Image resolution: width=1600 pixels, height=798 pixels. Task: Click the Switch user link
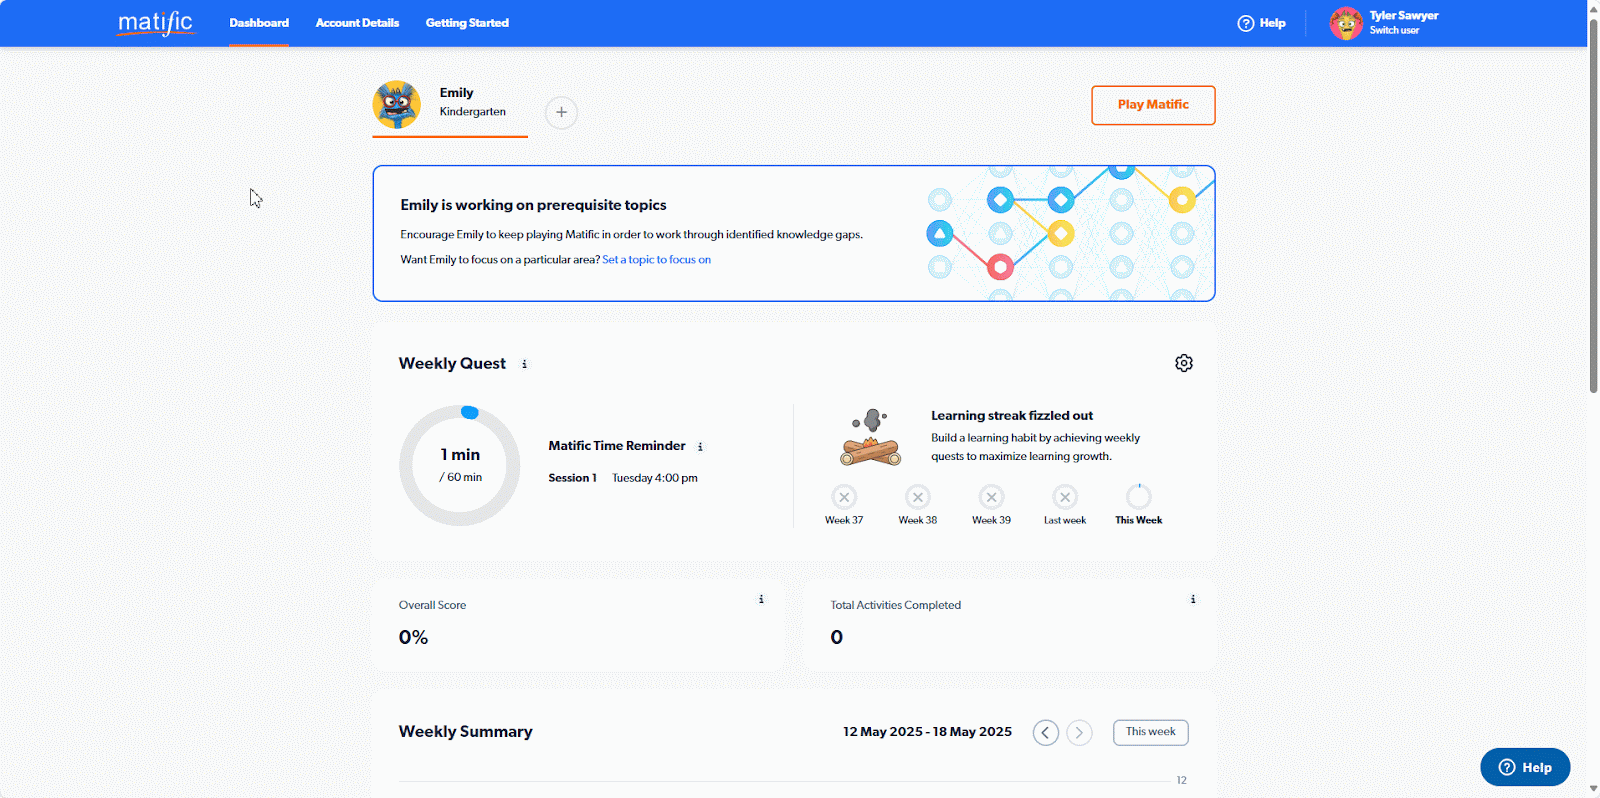(x=1394, y=31)
